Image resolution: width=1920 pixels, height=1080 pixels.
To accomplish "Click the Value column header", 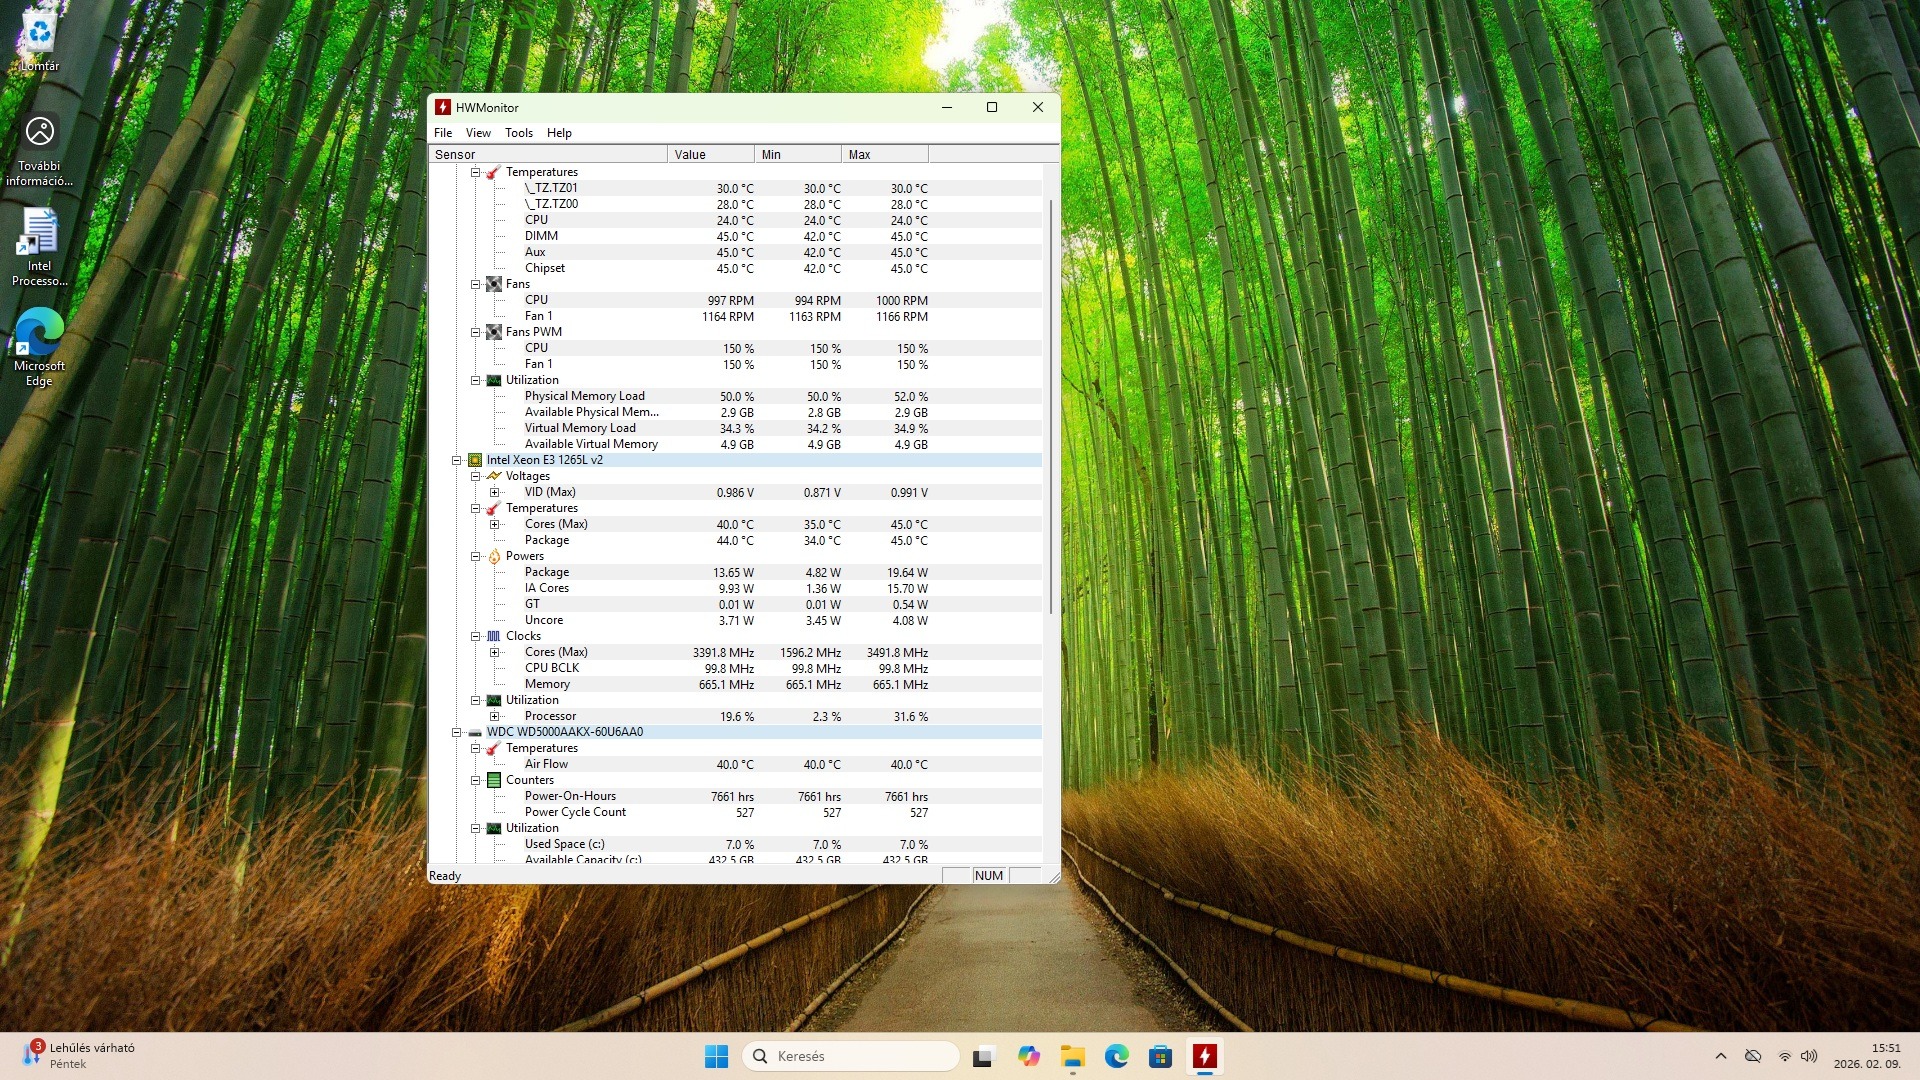I will tap(710, 154).
